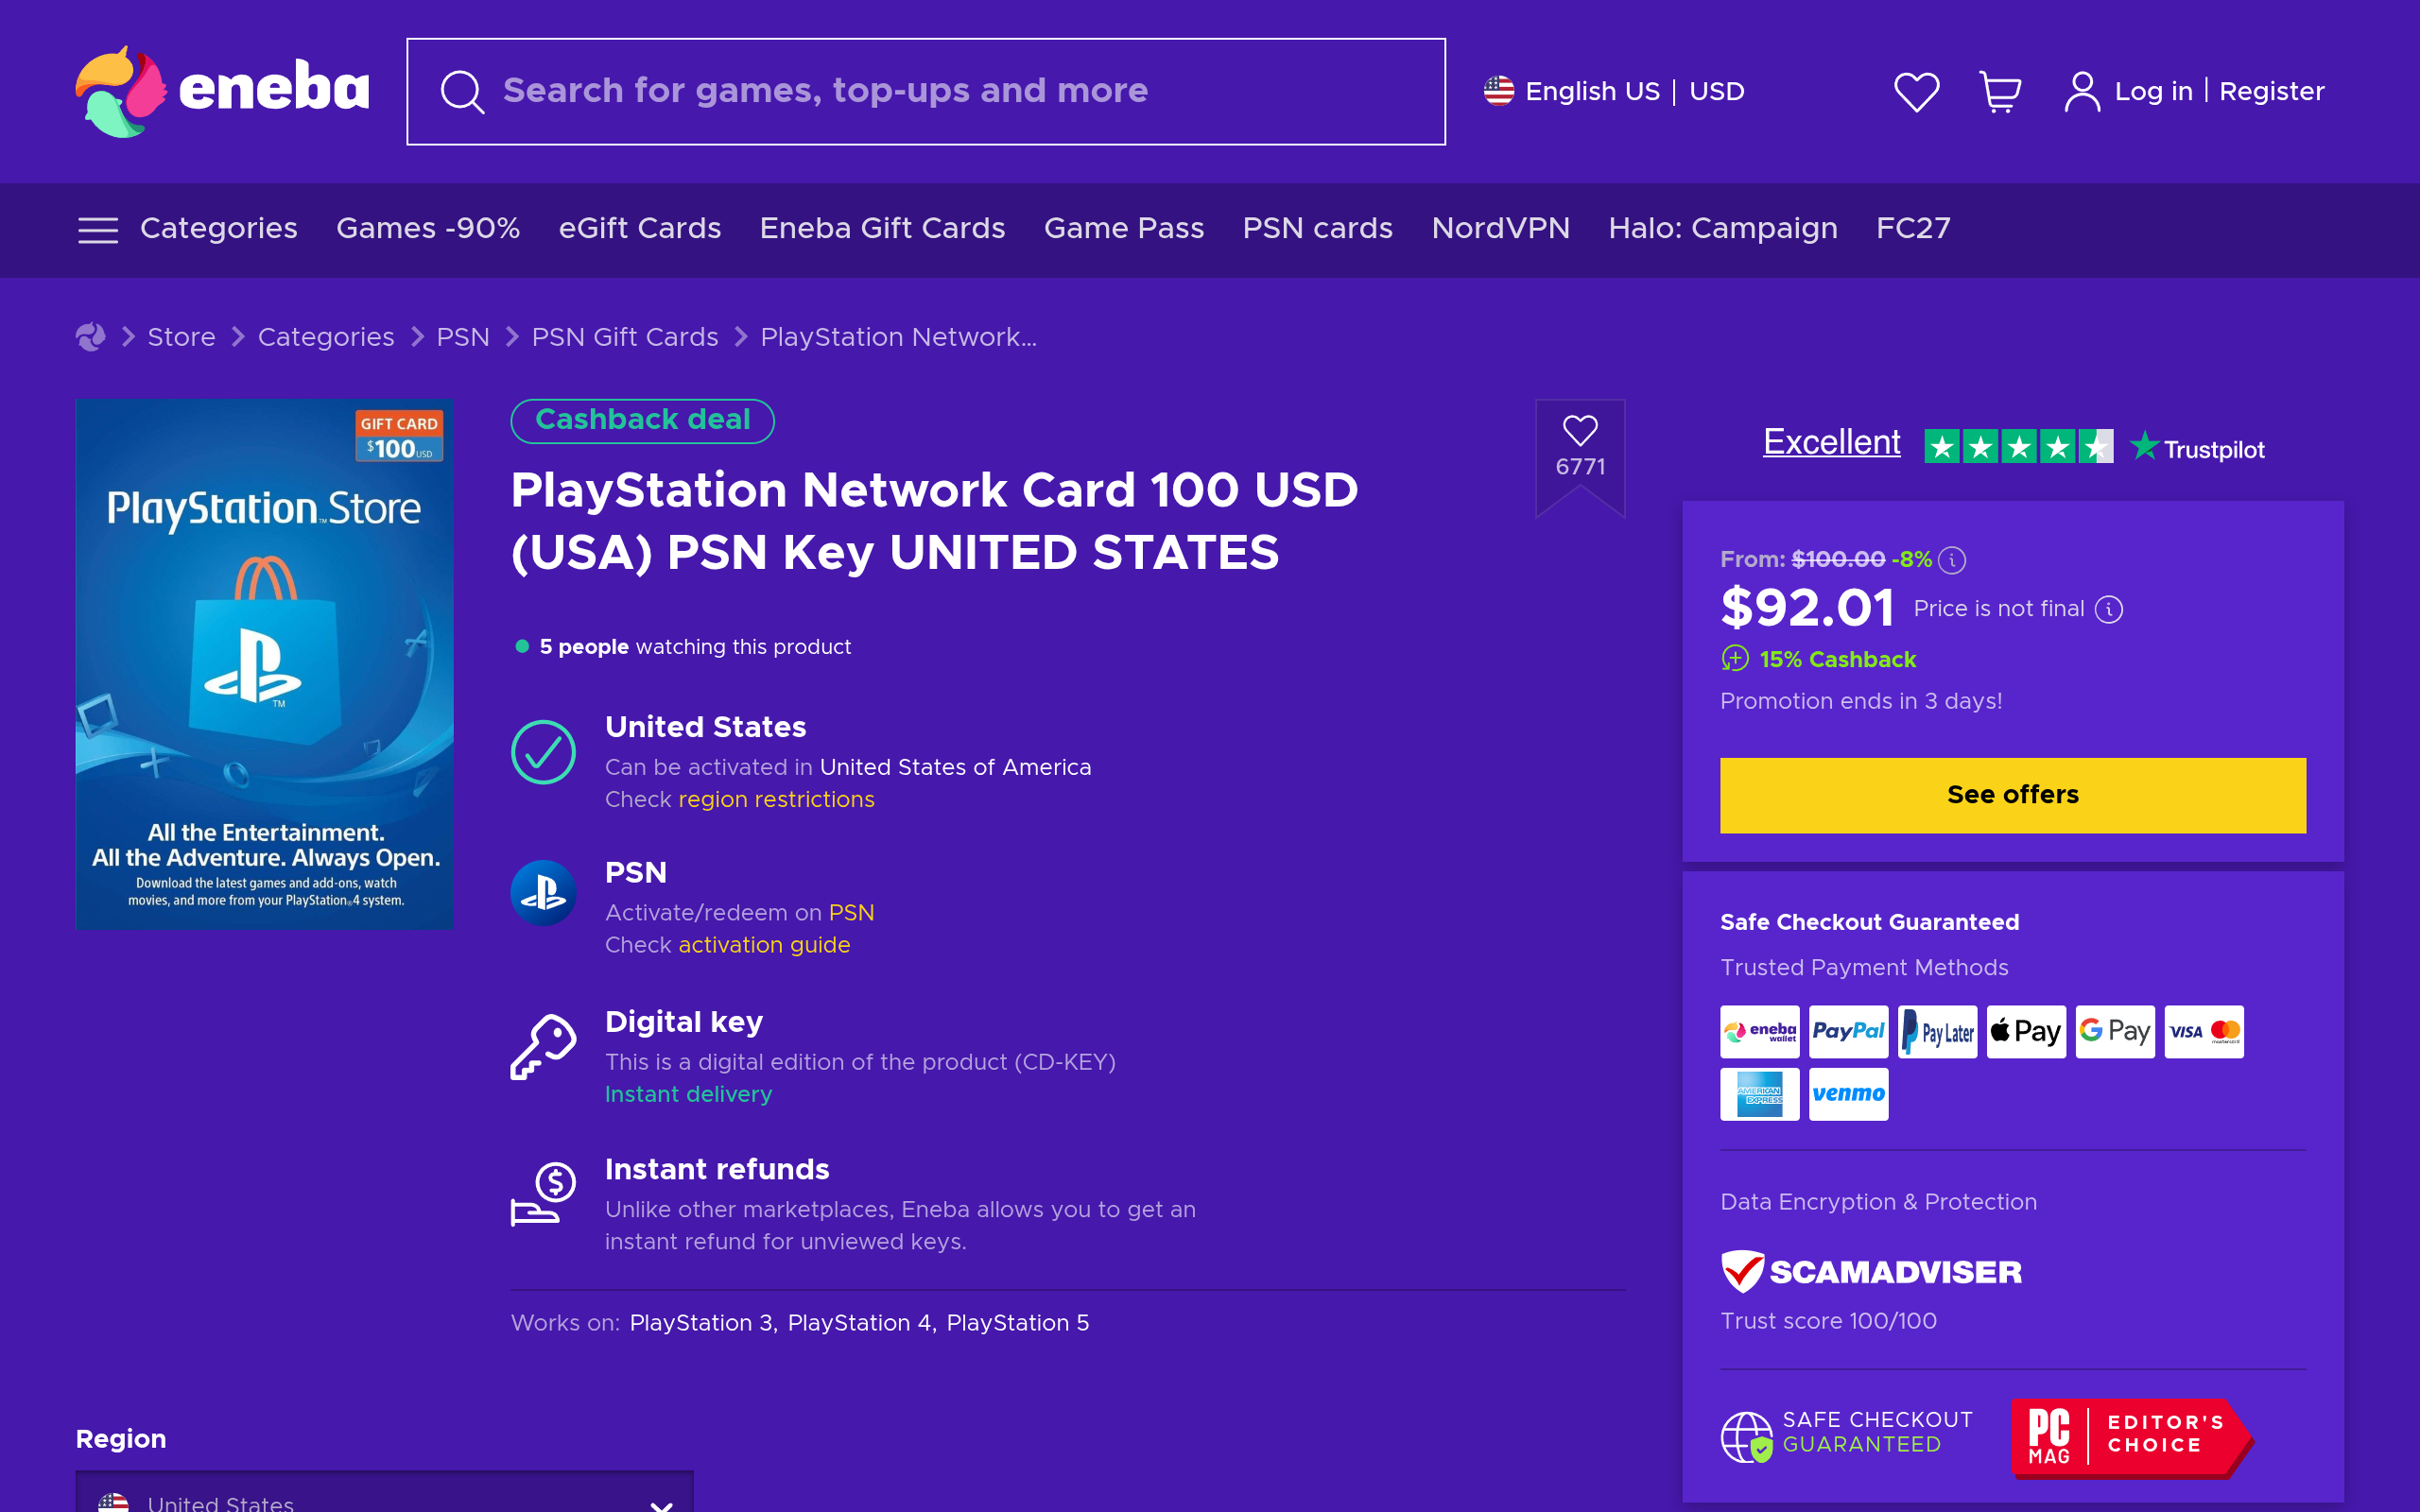2420x1512 pixels.
Task: Select PSN cards in the navigation bar
Action: 1317,229
